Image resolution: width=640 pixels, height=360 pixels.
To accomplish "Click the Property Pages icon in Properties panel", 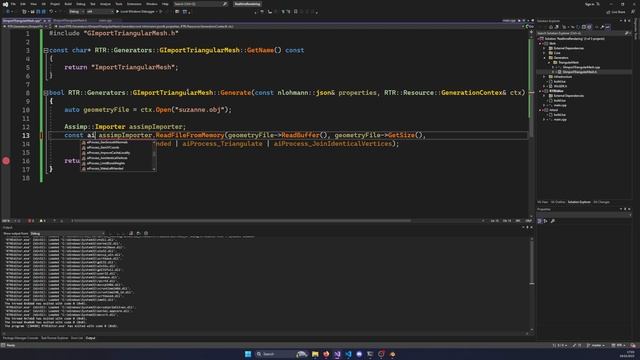I will (553, 221).
